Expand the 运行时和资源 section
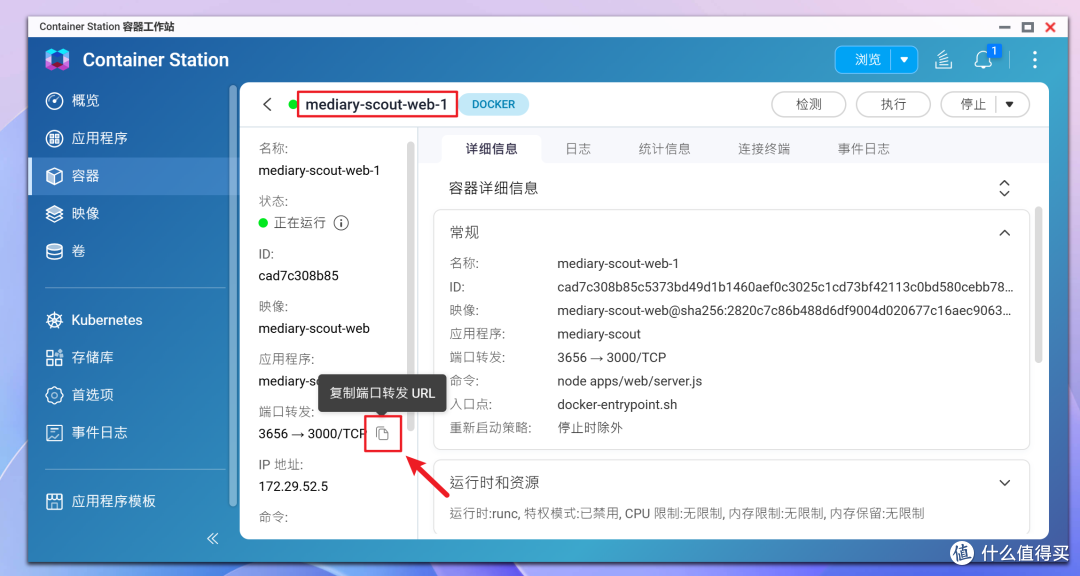 [1005, 483]
